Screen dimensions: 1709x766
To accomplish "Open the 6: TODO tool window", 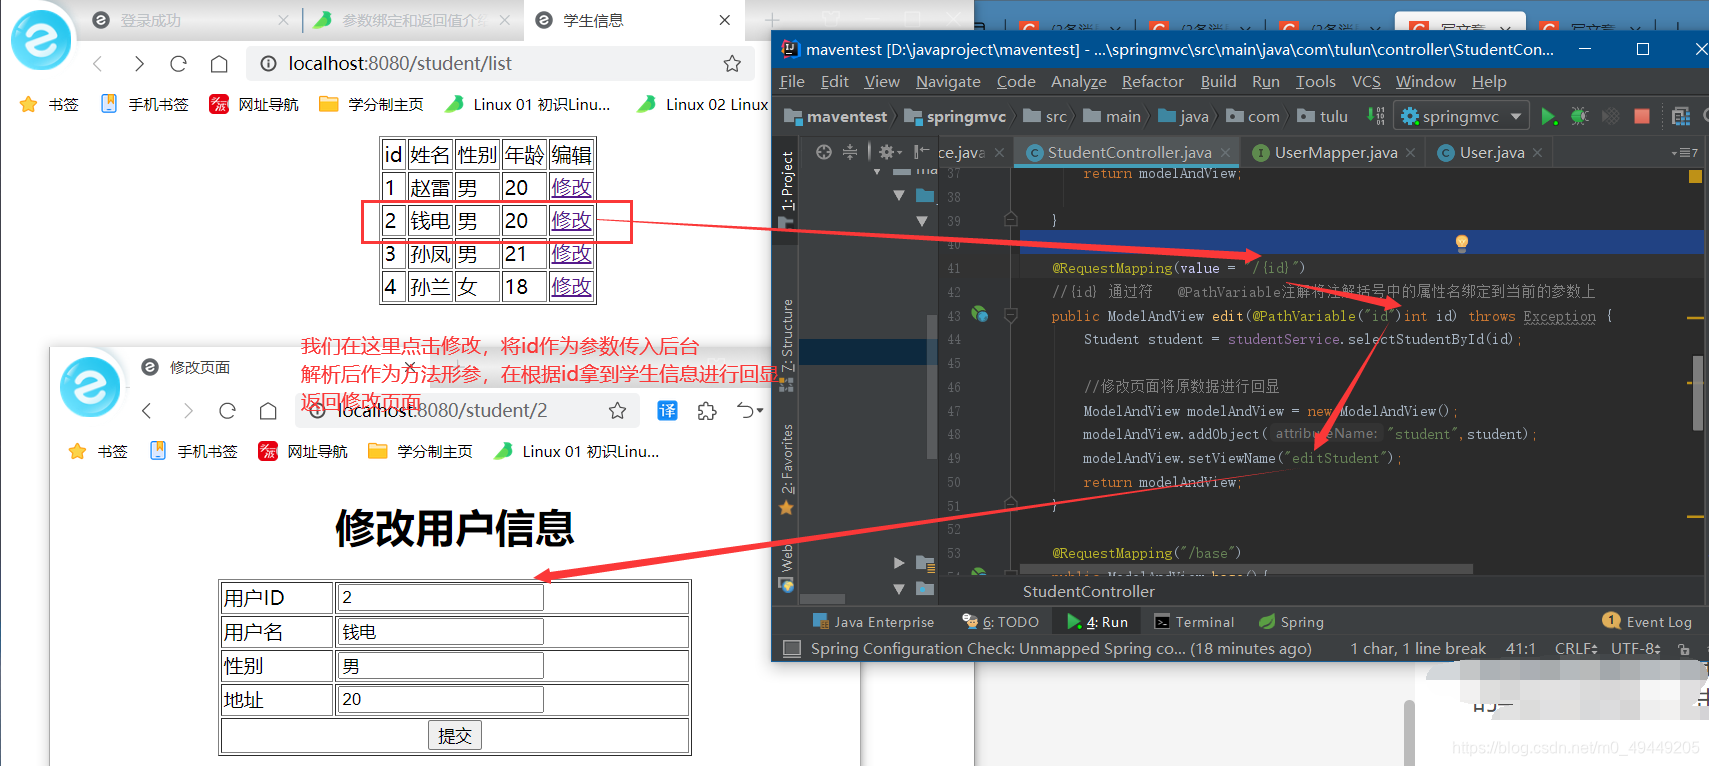I will tap(1000, 622).
